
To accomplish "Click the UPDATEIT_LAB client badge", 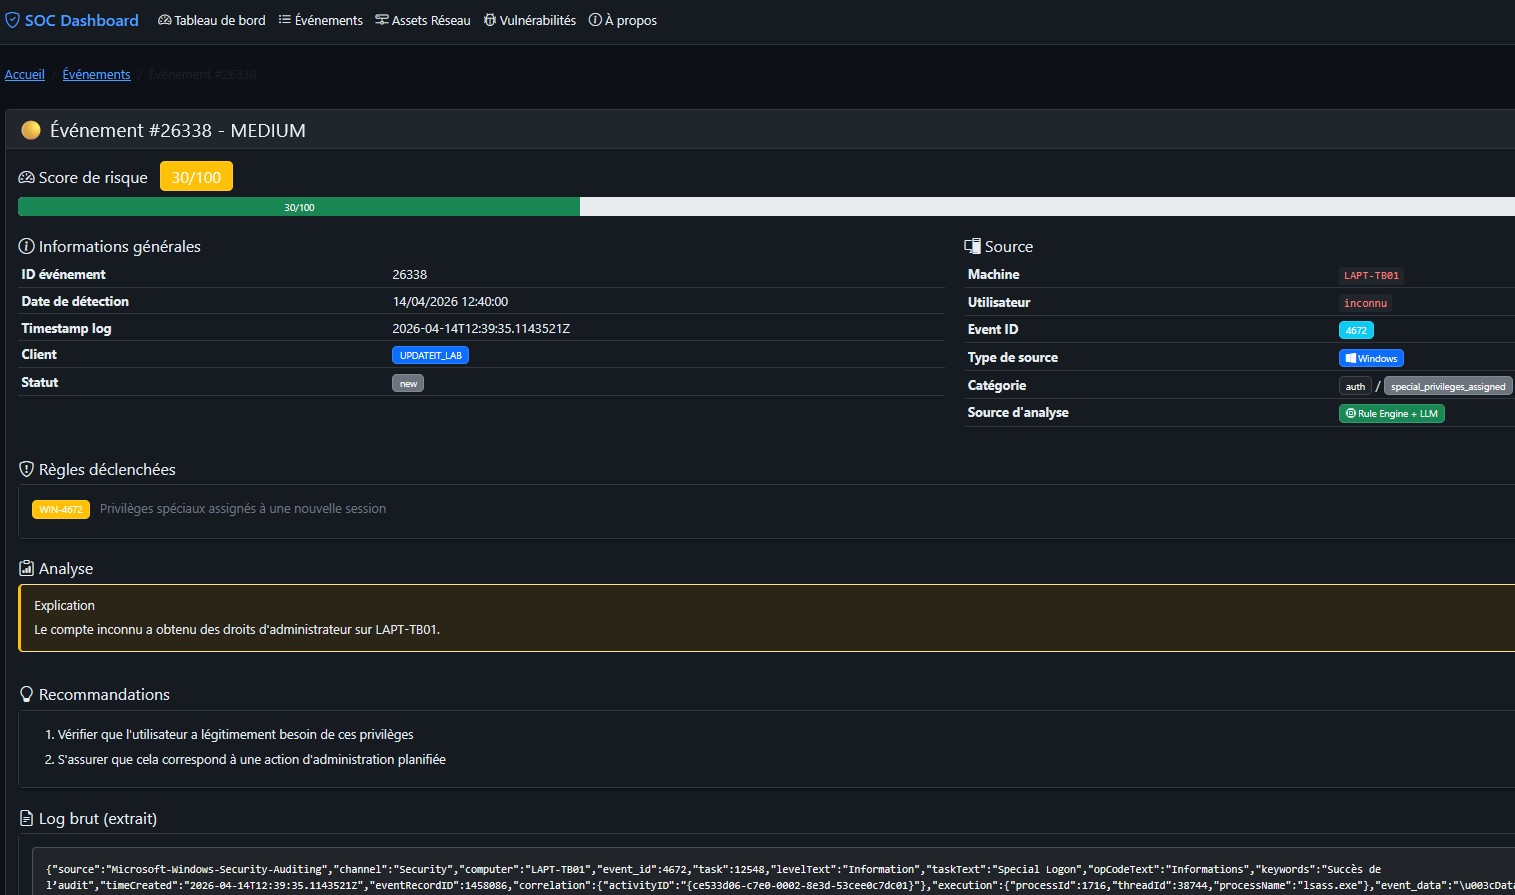I will tap(430, 355).
